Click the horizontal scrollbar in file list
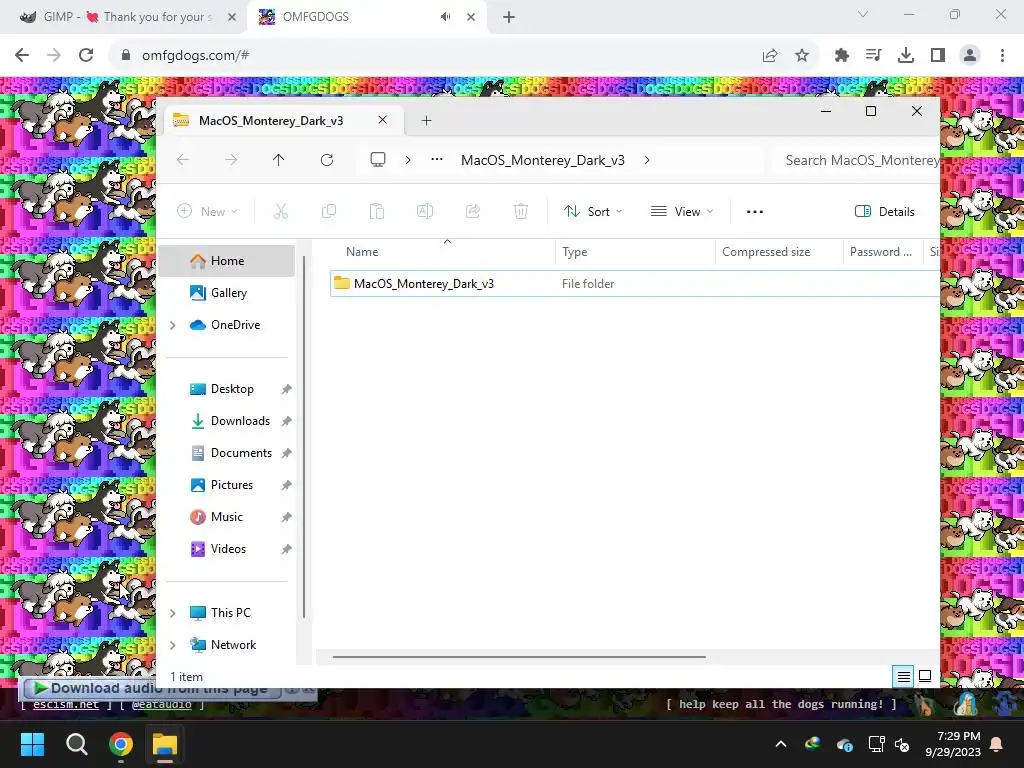 [x=519, y=657]
